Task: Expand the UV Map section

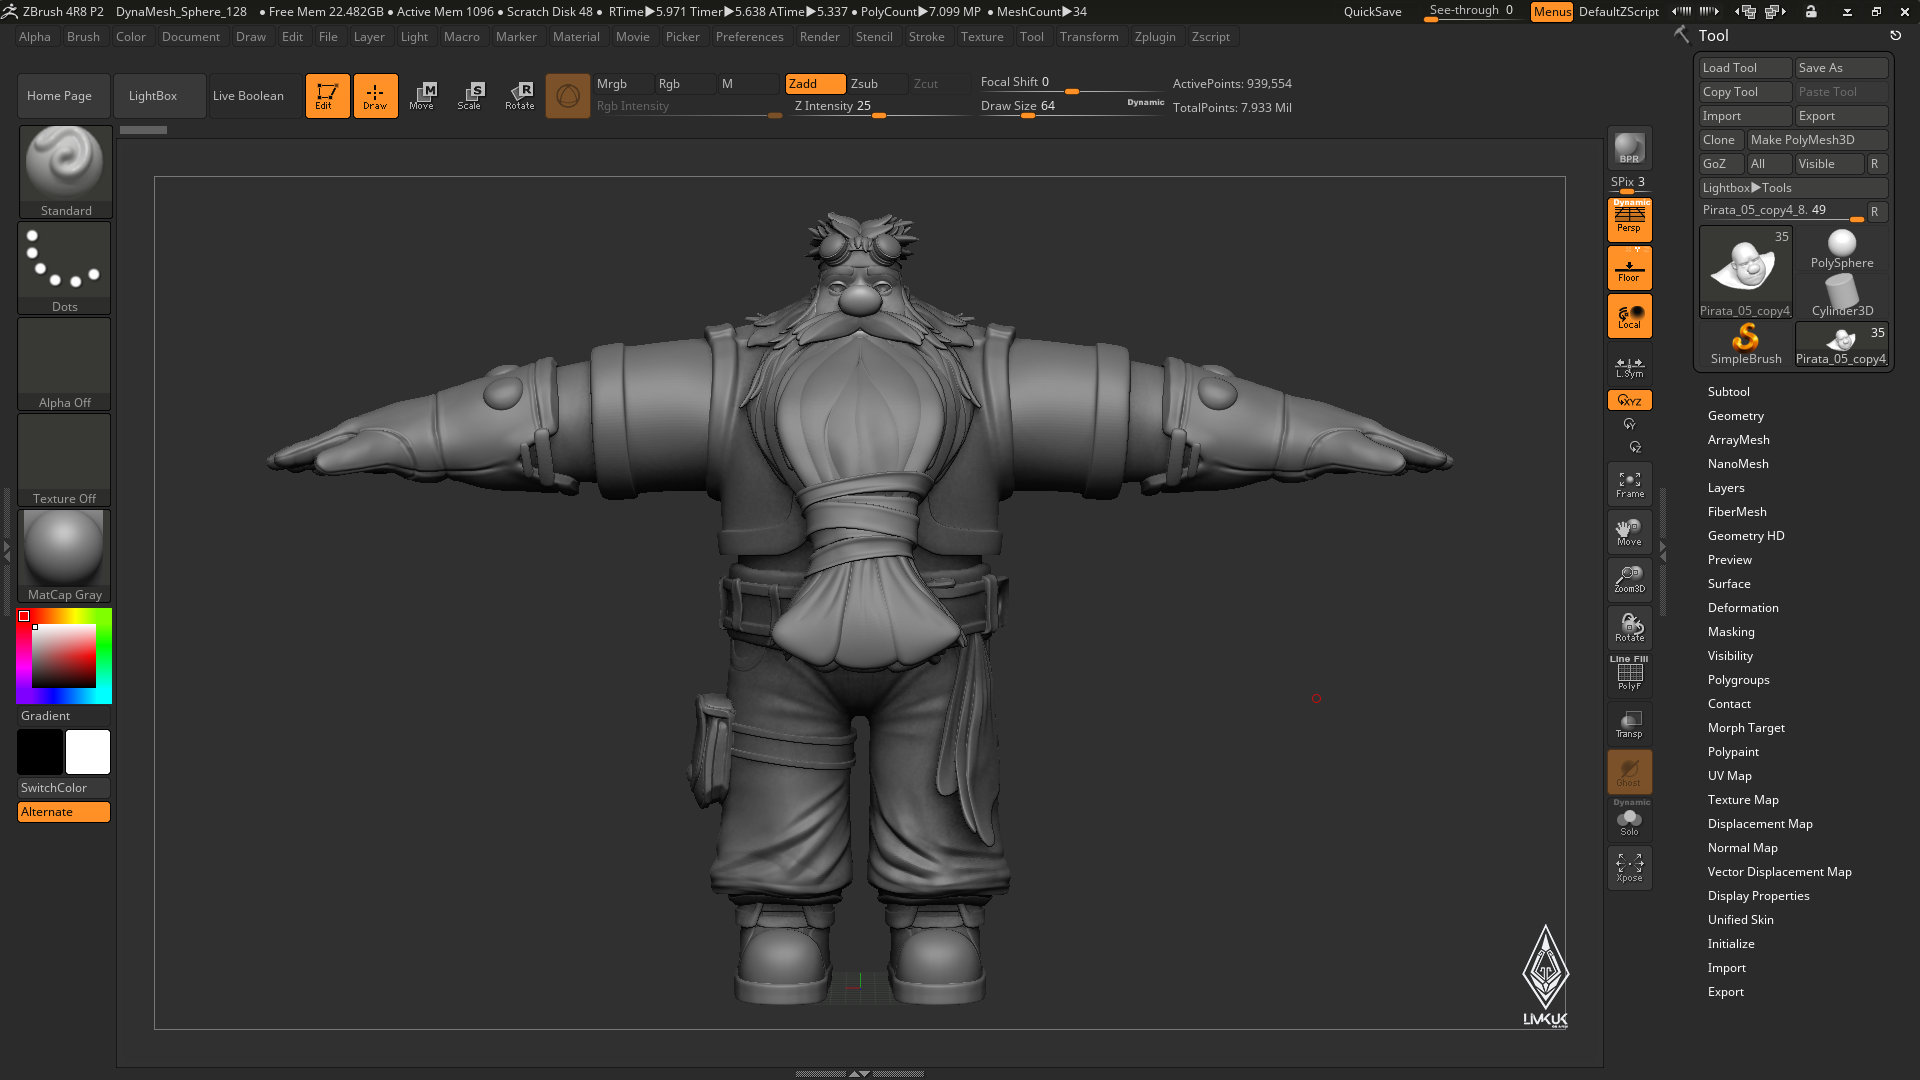Action: 1729,776
